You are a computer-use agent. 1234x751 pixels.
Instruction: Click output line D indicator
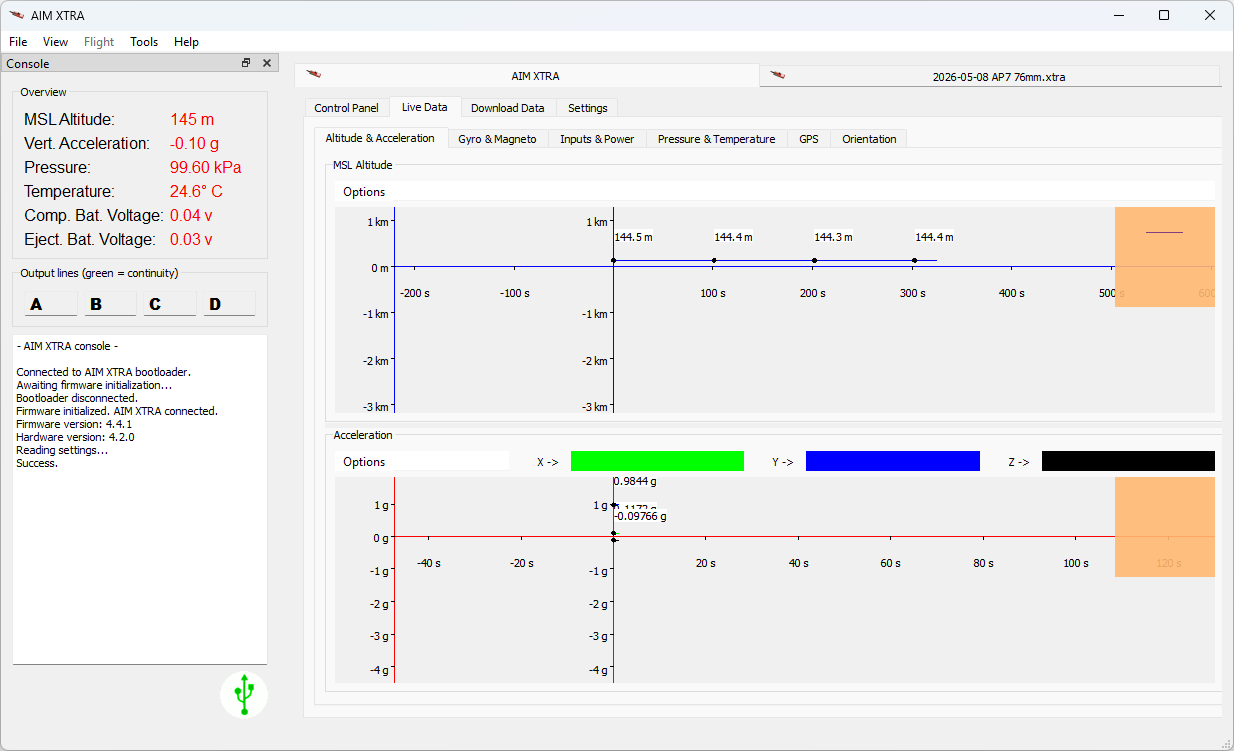click(x=229, y=304)
